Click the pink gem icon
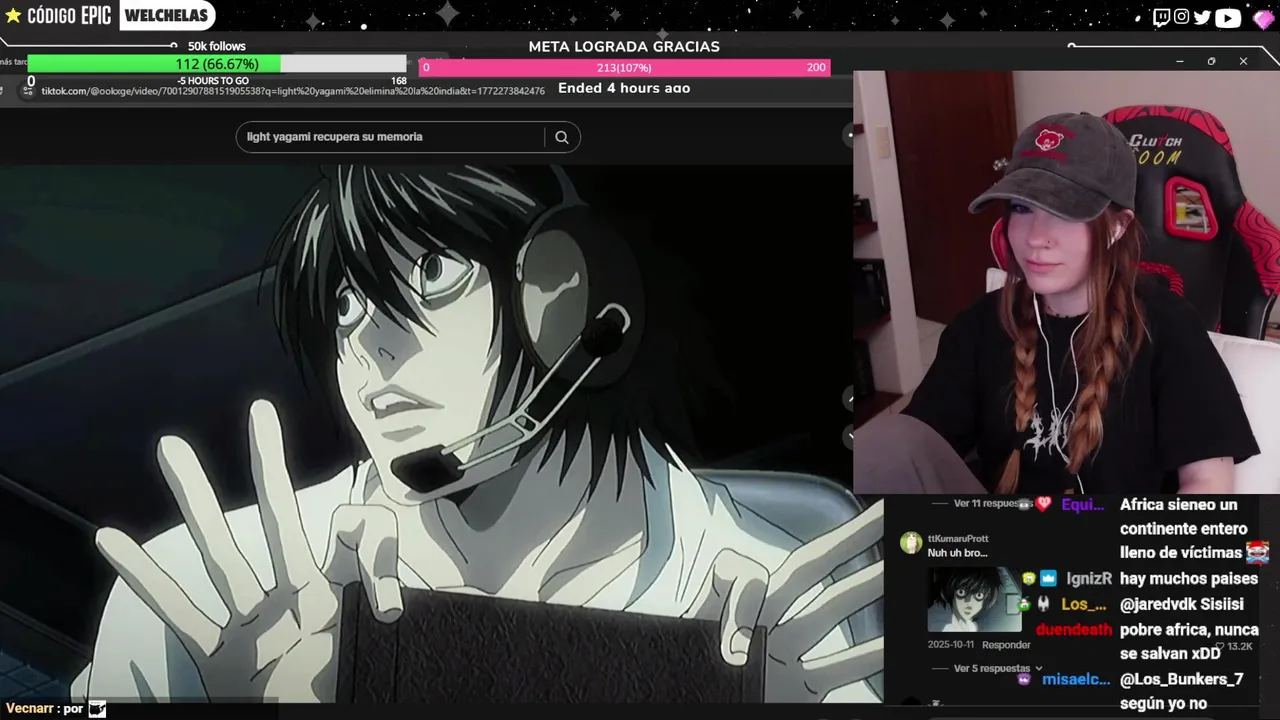This screenshot has height=720, width=1280. click(1263, 18)
